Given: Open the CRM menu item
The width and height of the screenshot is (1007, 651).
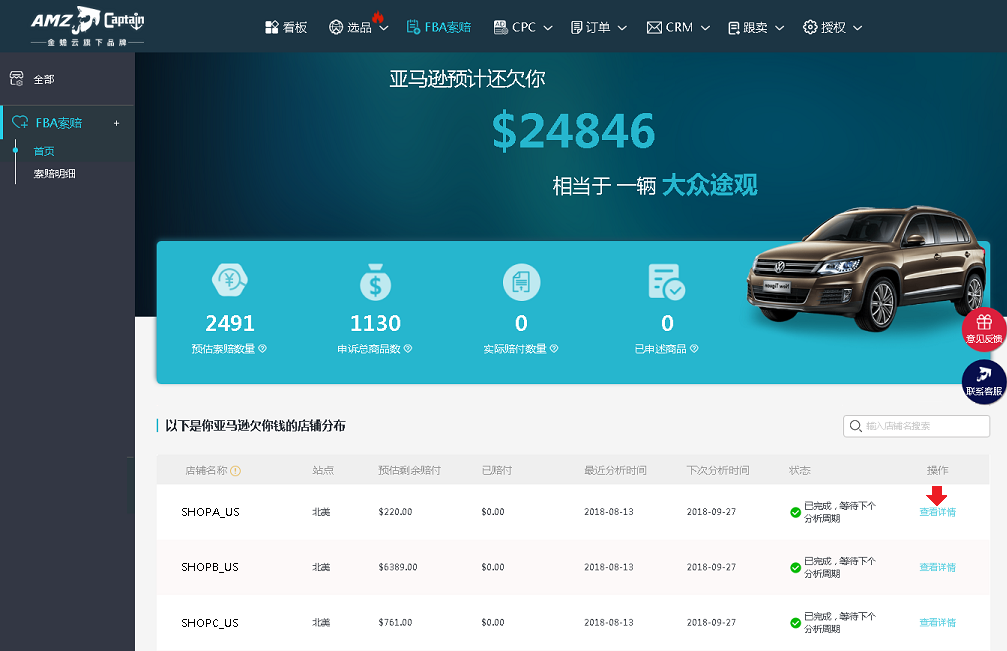Looking at the screenshot, I should (670, 27).
